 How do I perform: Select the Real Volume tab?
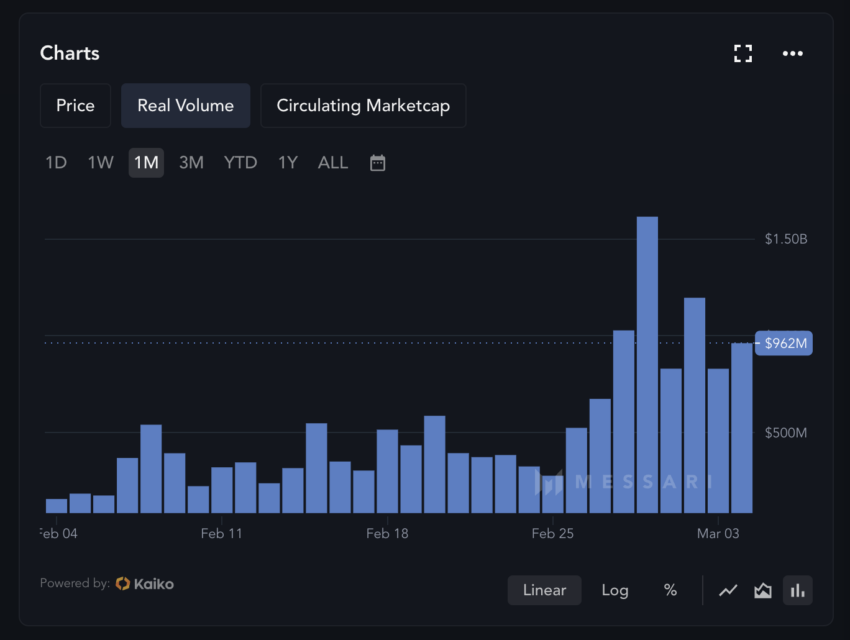point(185,105)
